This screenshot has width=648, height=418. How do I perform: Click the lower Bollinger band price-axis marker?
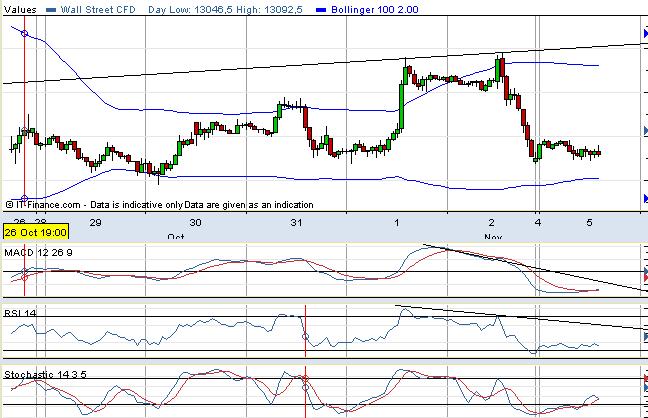[x=646, y=199]
